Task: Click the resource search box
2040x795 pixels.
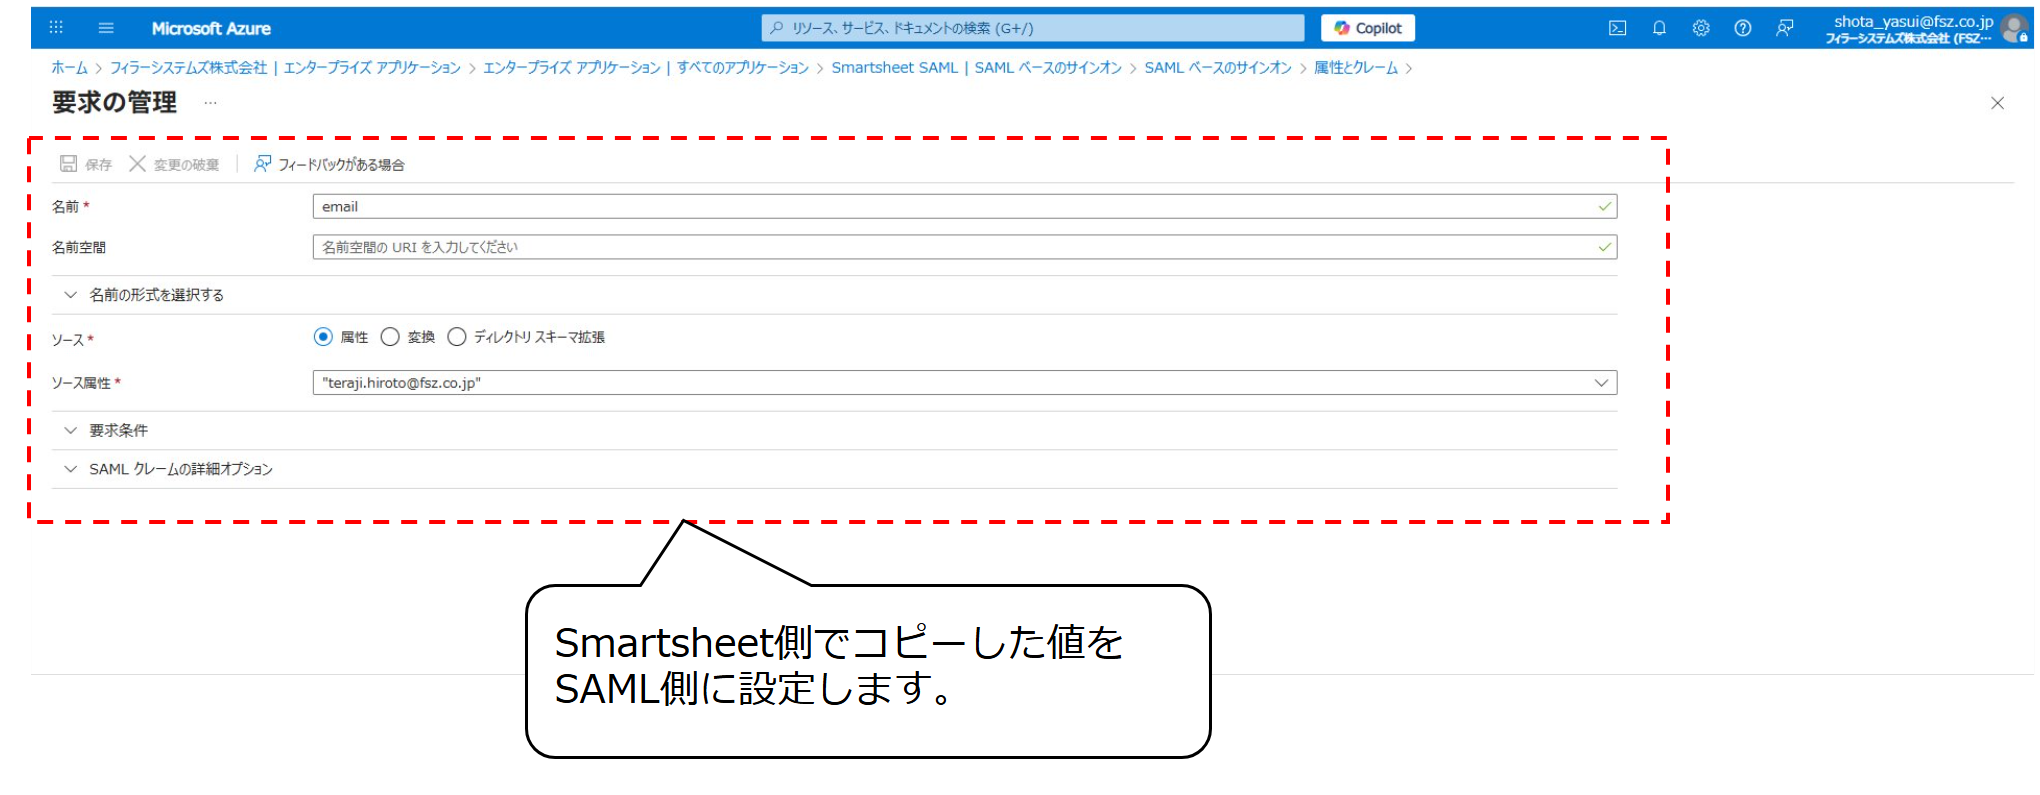Action: pyautogui.click(x=1033, y=28)
